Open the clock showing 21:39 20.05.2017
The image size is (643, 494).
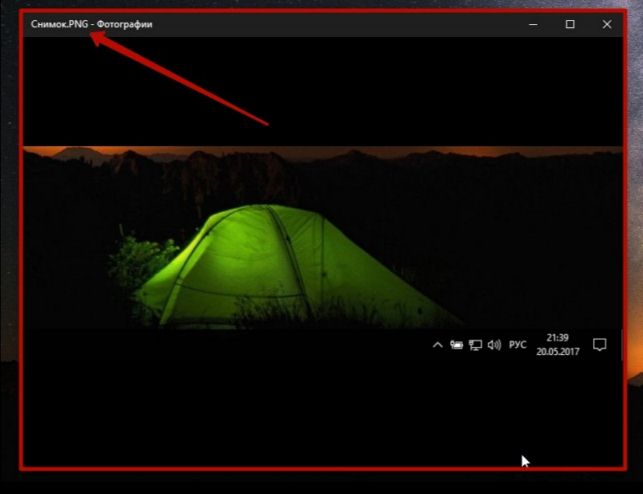558,345
